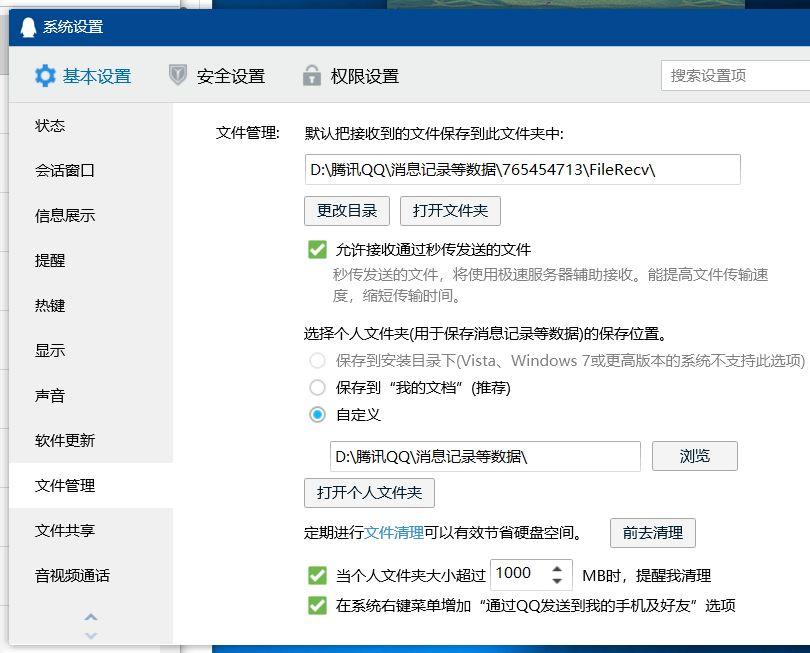The height and width of the screenshot is (653, 810).
Task: Open the 基本设置 tab
Action: (x=83, y=76)
